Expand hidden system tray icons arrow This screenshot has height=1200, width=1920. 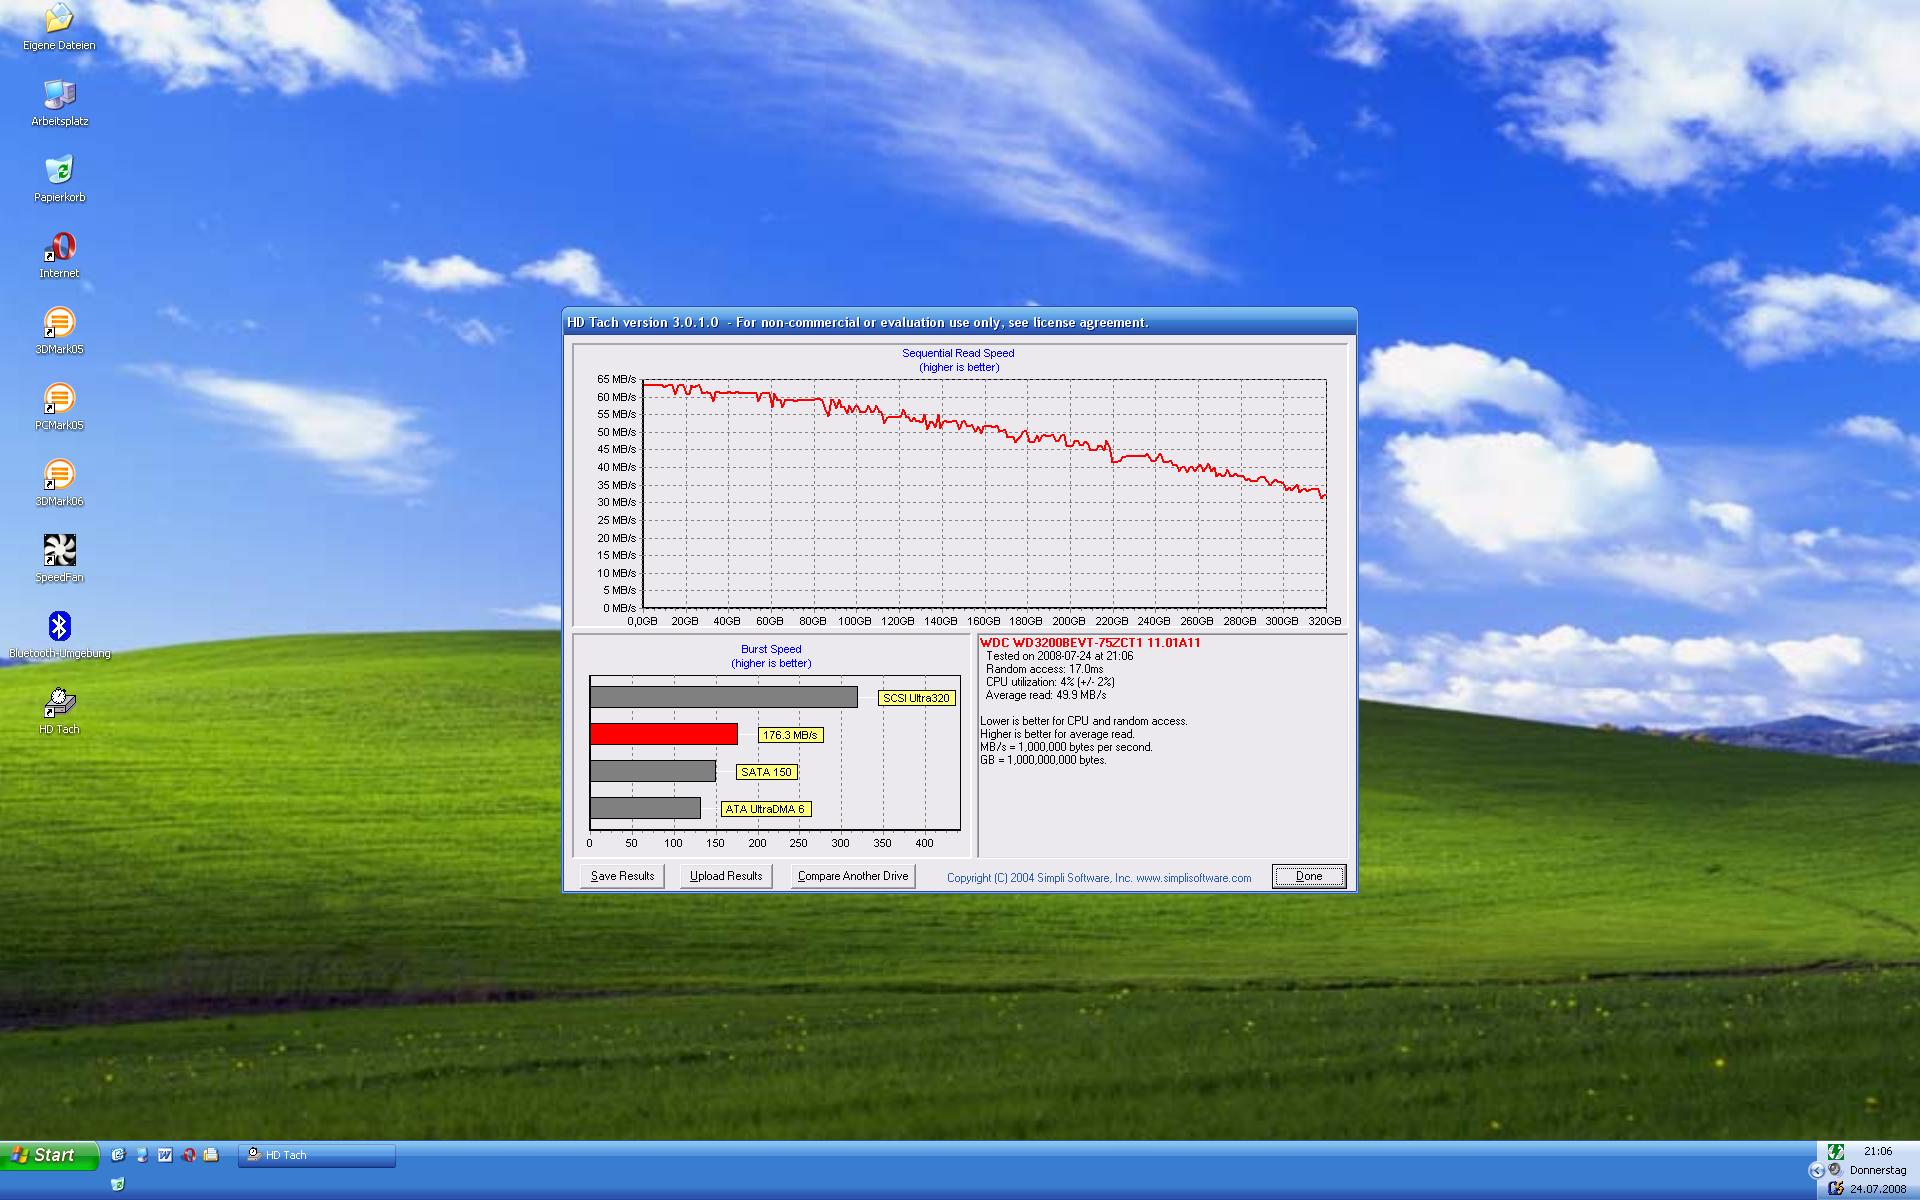click(1817, 1171)
